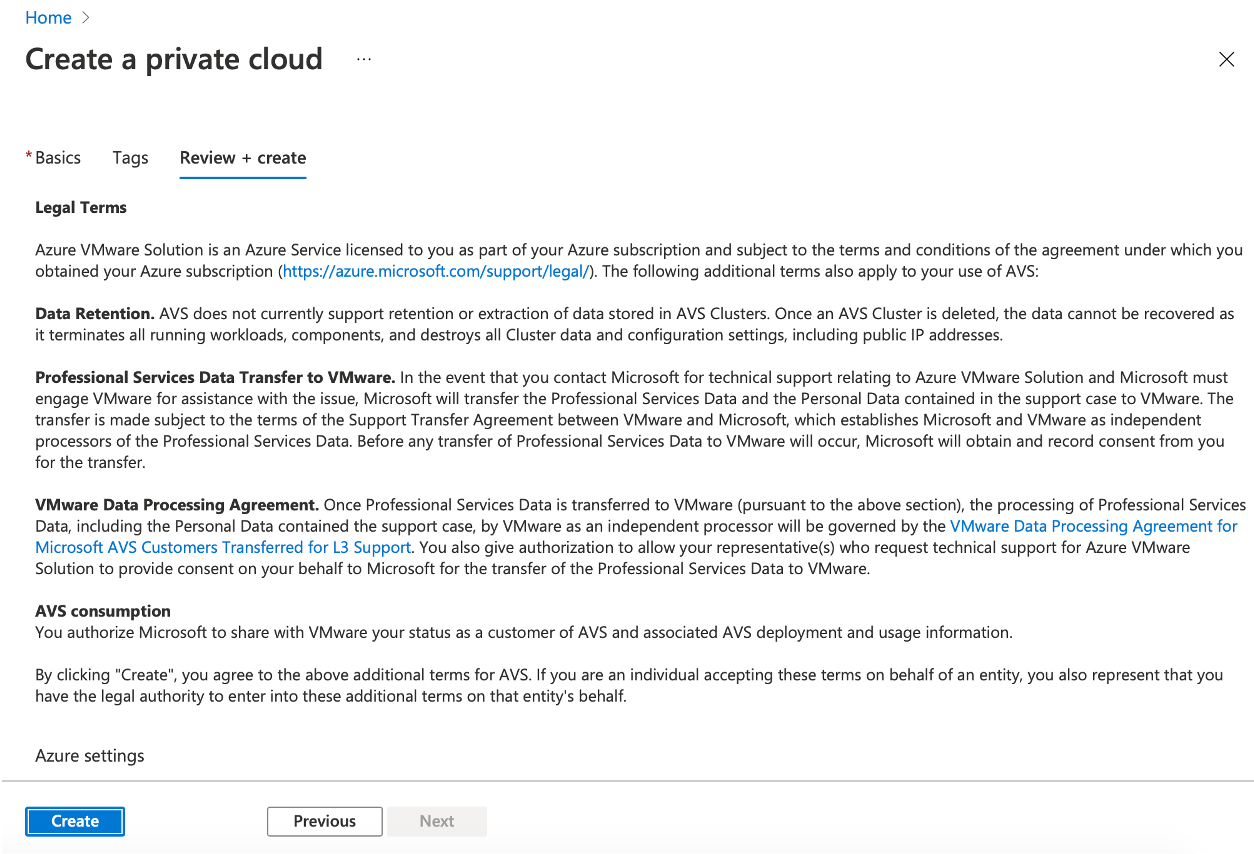
Task: Click the breadcrumb chevron after Home
Action: [86, 18]
